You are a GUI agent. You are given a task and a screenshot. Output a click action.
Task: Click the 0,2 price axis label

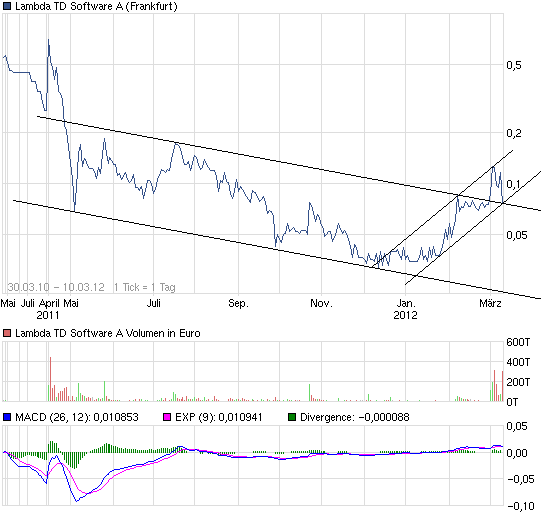pyautogui.click(x=514, y=133)
